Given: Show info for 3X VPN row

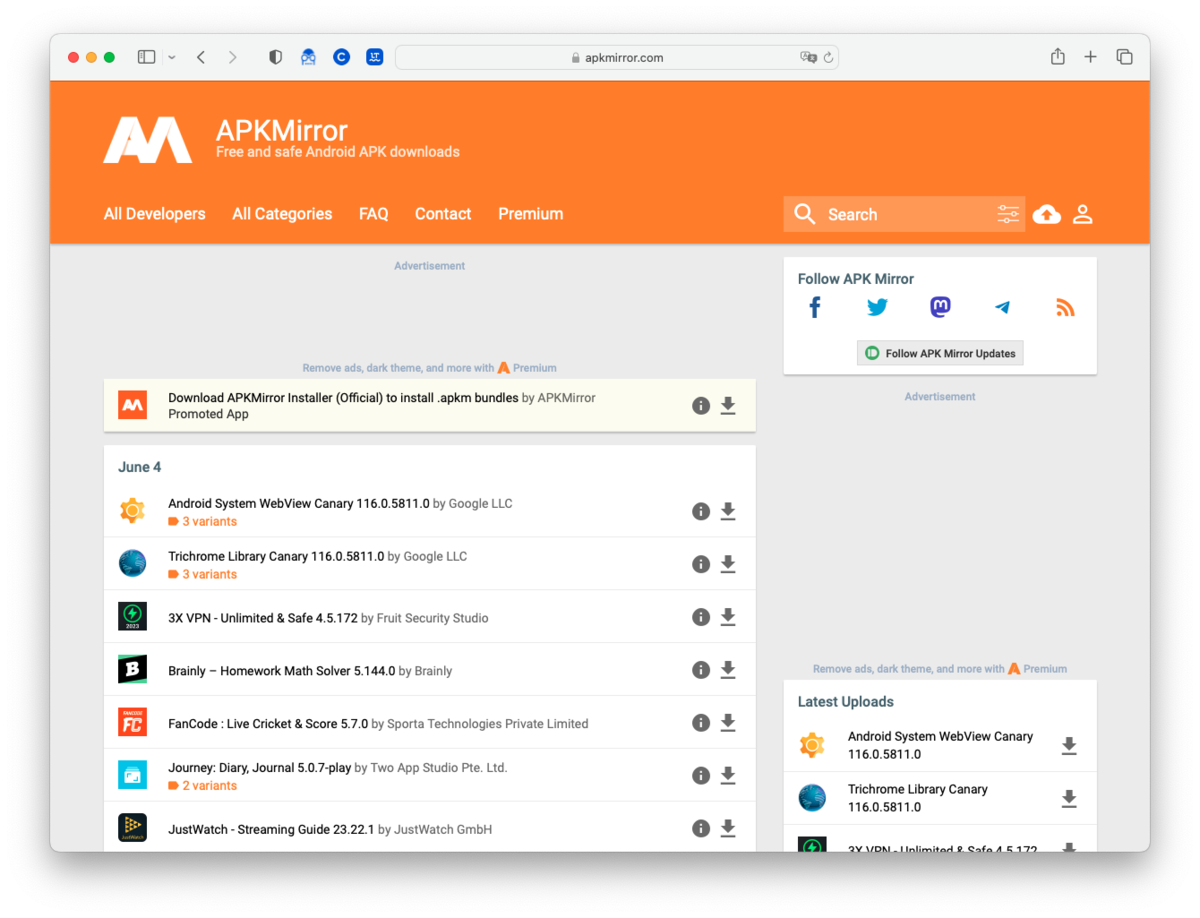Looking at the screenshot, I should 701,617.
